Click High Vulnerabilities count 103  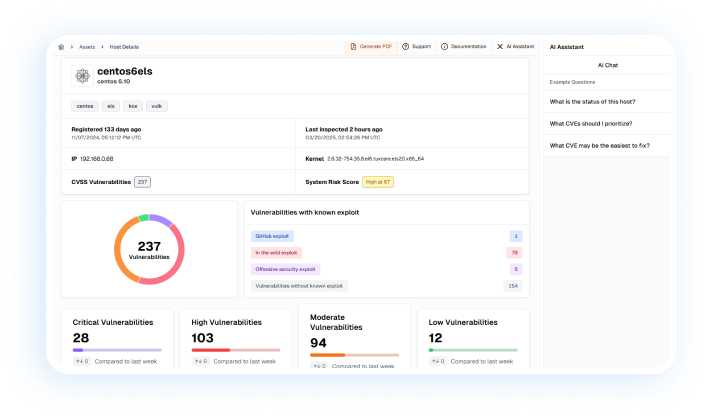(202, 338)
